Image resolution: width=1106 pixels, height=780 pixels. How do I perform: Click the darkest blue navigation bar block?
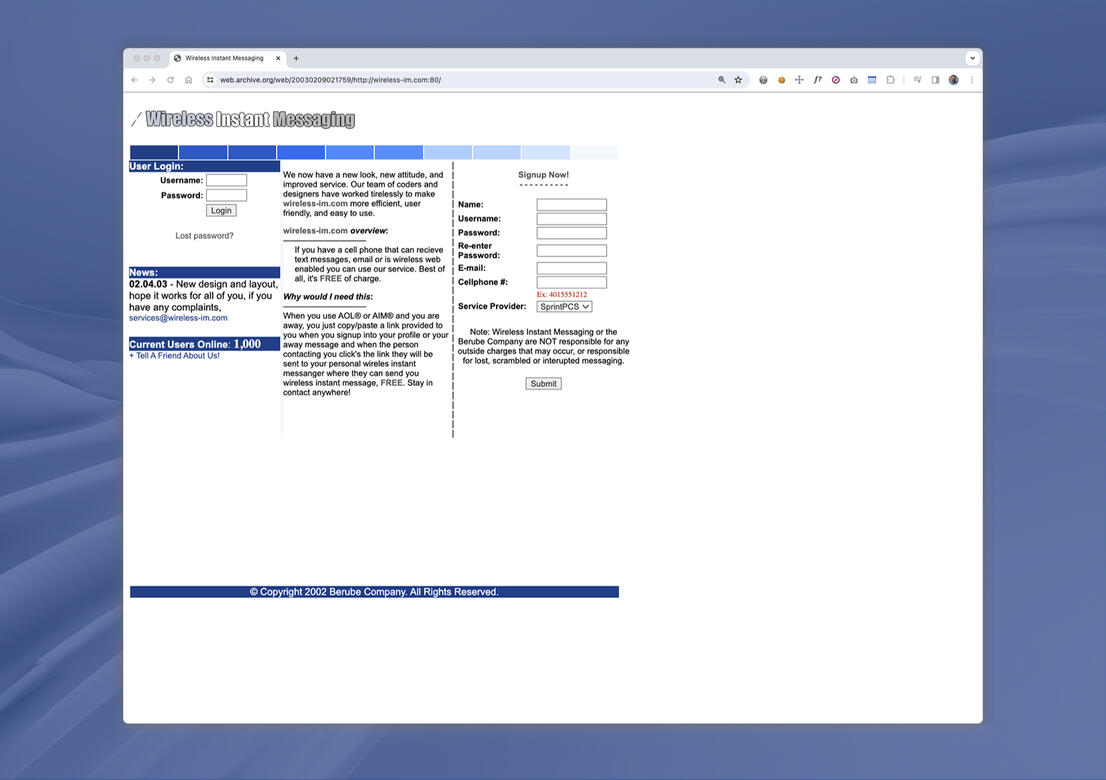pyautogui.click(x=154, y=152)
